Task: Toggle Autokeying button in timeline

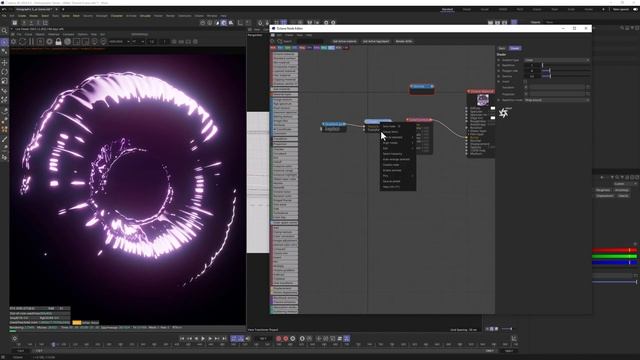Action: tap(286, 339)
